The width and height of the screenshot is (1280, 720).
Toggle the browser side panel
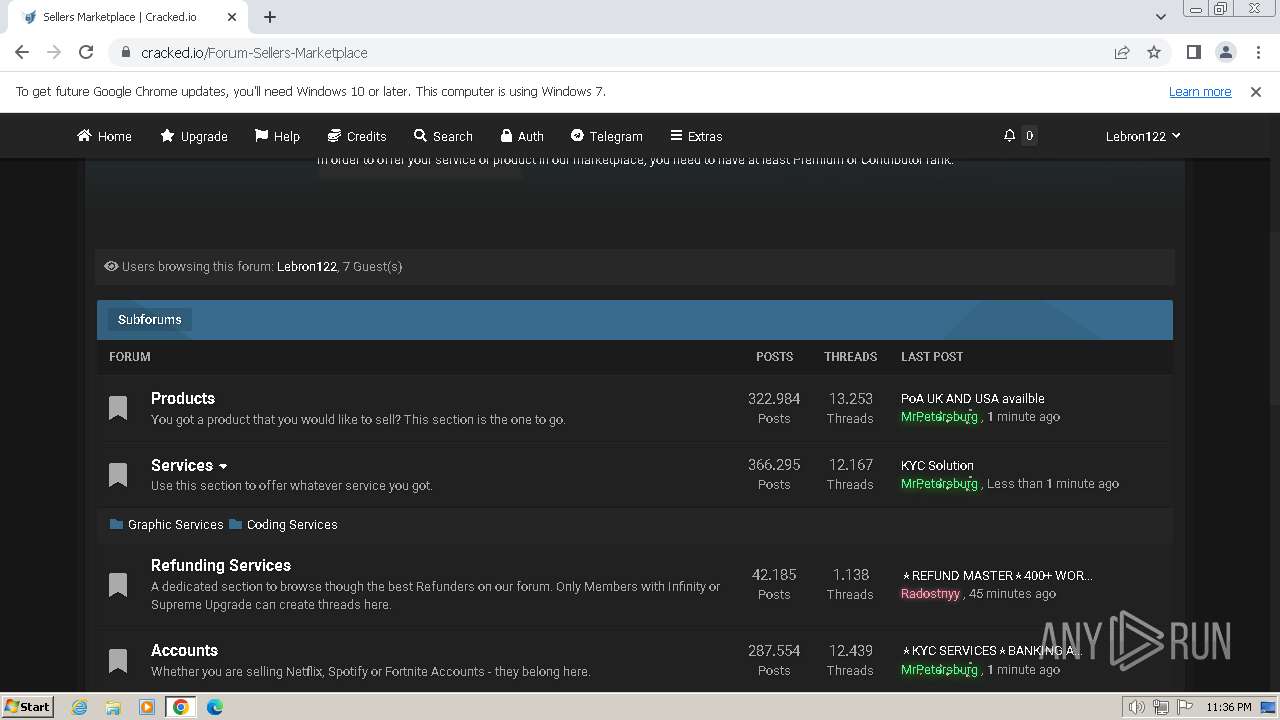(x=1193, y=52)
